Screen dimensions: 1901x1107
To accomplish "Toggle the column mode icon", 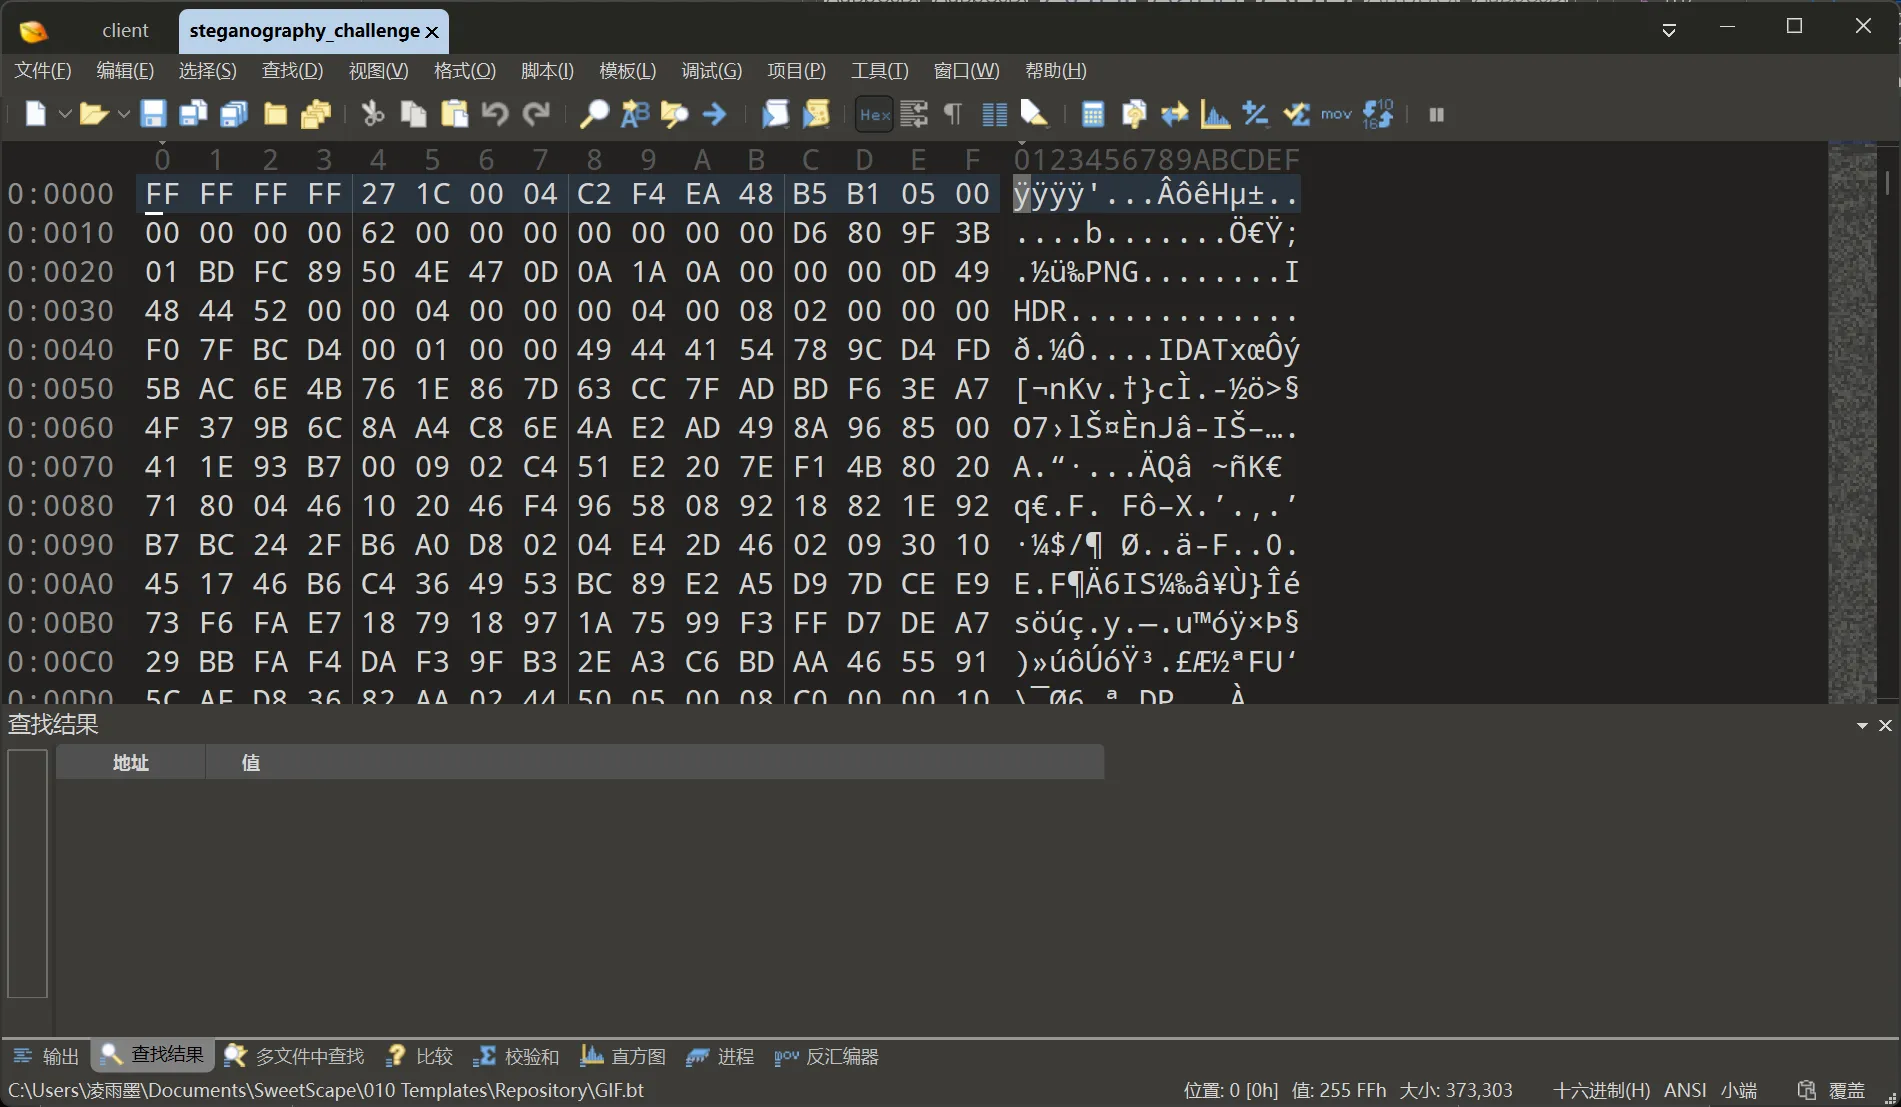I will coord(994,114).
